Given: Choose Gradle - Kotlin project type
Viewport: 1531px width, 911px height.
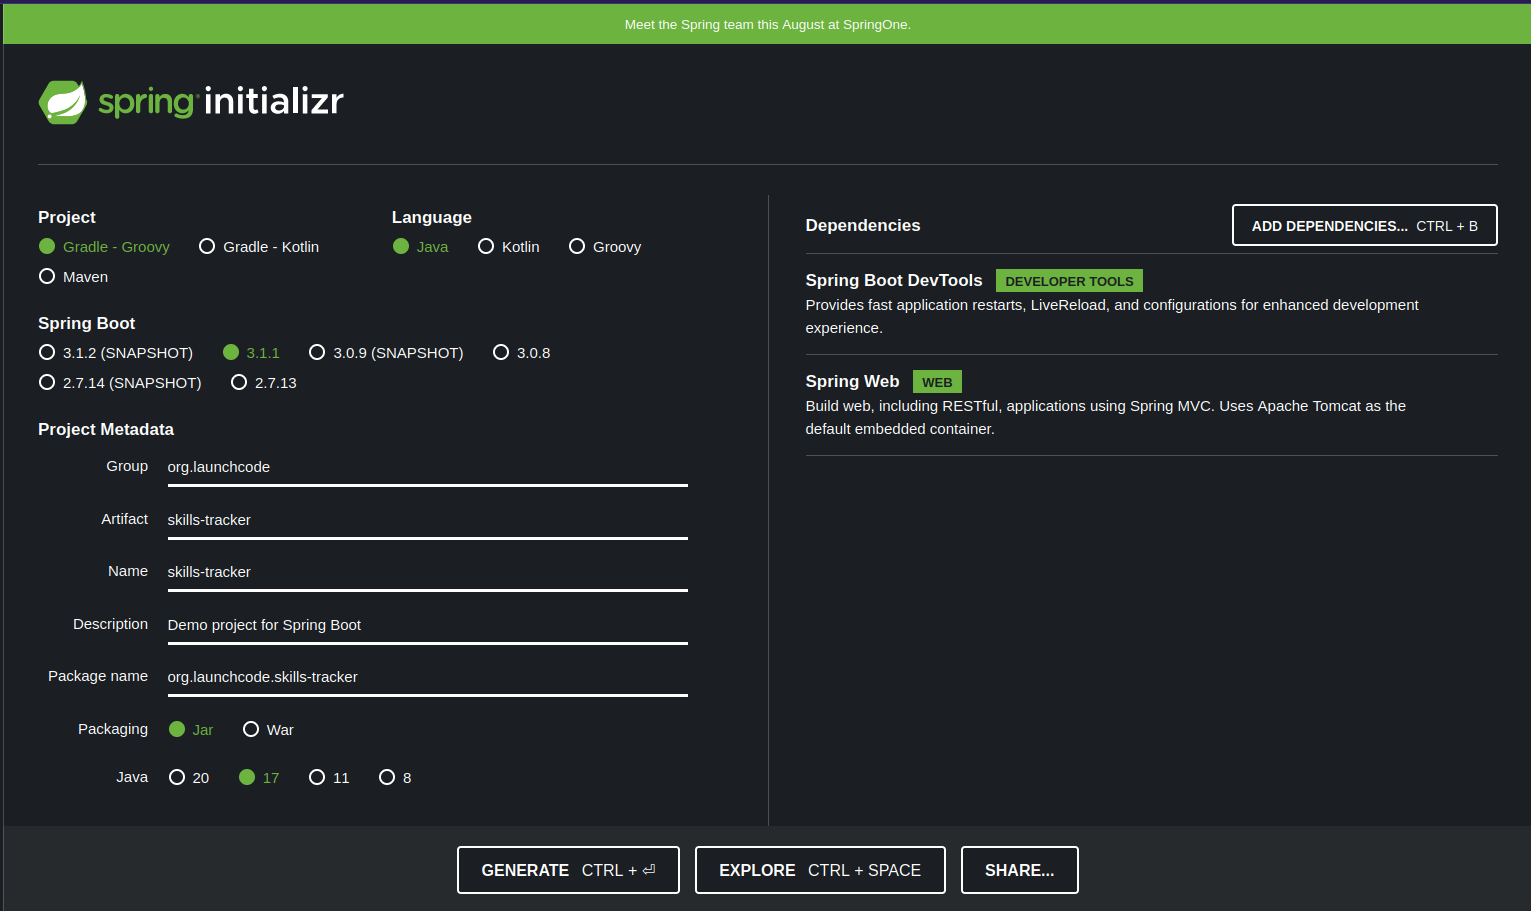Looking at the screenshot, I should point(207,247).
